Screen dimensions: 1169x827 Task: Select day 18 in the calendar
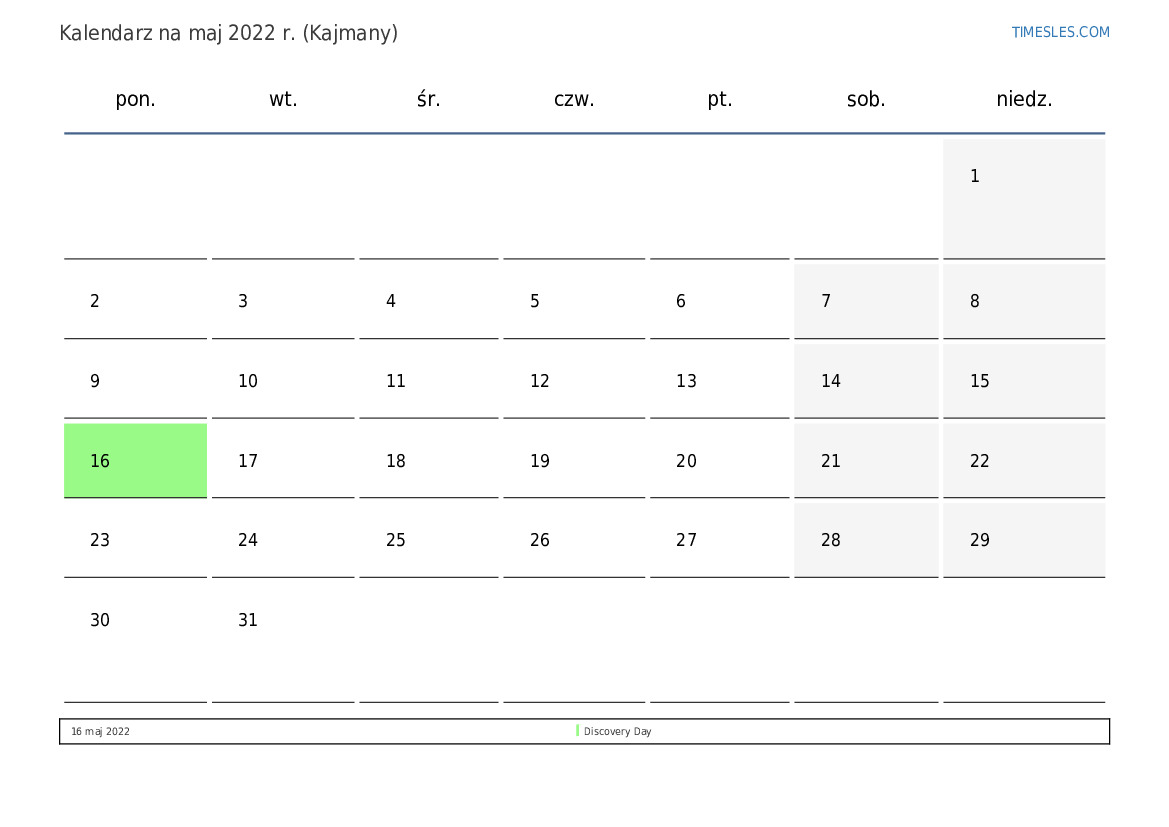428,460
